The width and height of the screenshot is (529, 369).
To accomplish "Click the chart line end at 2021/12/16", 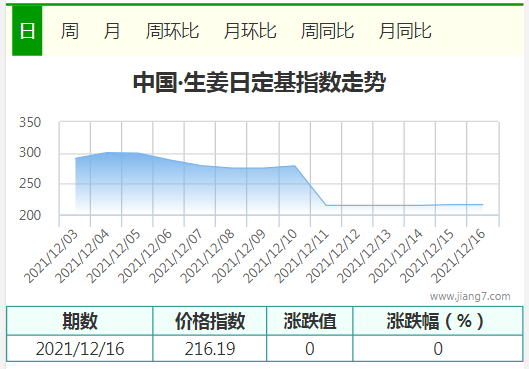I will [482, 204].
